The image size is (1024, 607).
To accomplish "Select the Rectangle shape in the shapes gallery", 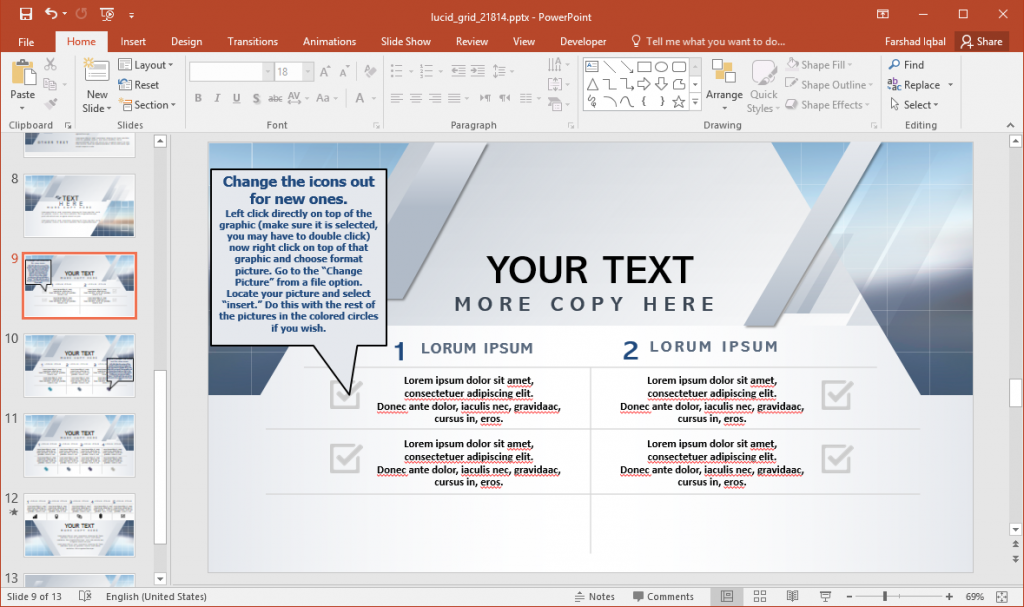I will pos(645,67).
